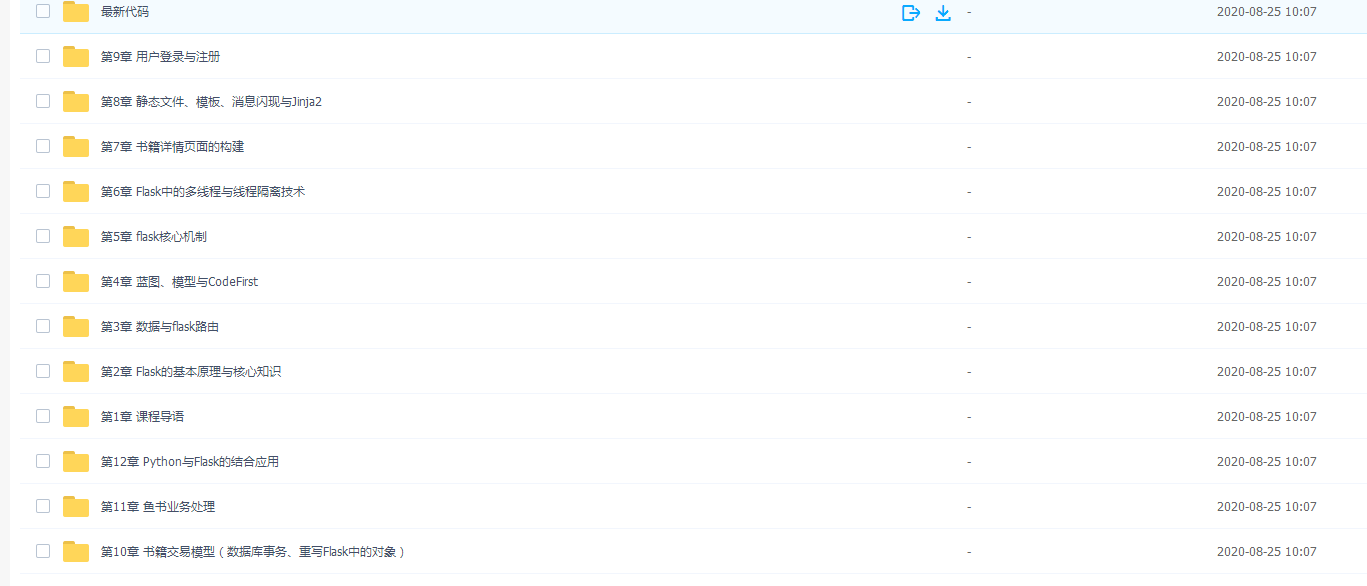Click folder icon of 第1章 课程导语
This screenshot has width=1367, height=586.
(x=76, y=417)
